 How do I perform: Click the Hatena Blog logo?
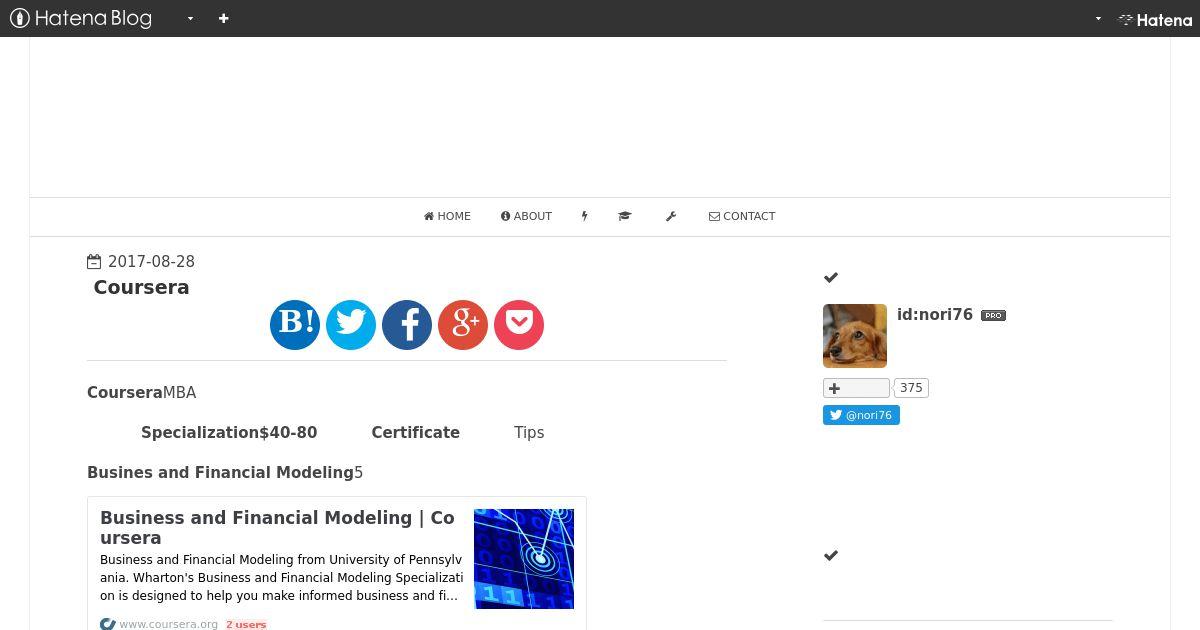tap(81, 18)
